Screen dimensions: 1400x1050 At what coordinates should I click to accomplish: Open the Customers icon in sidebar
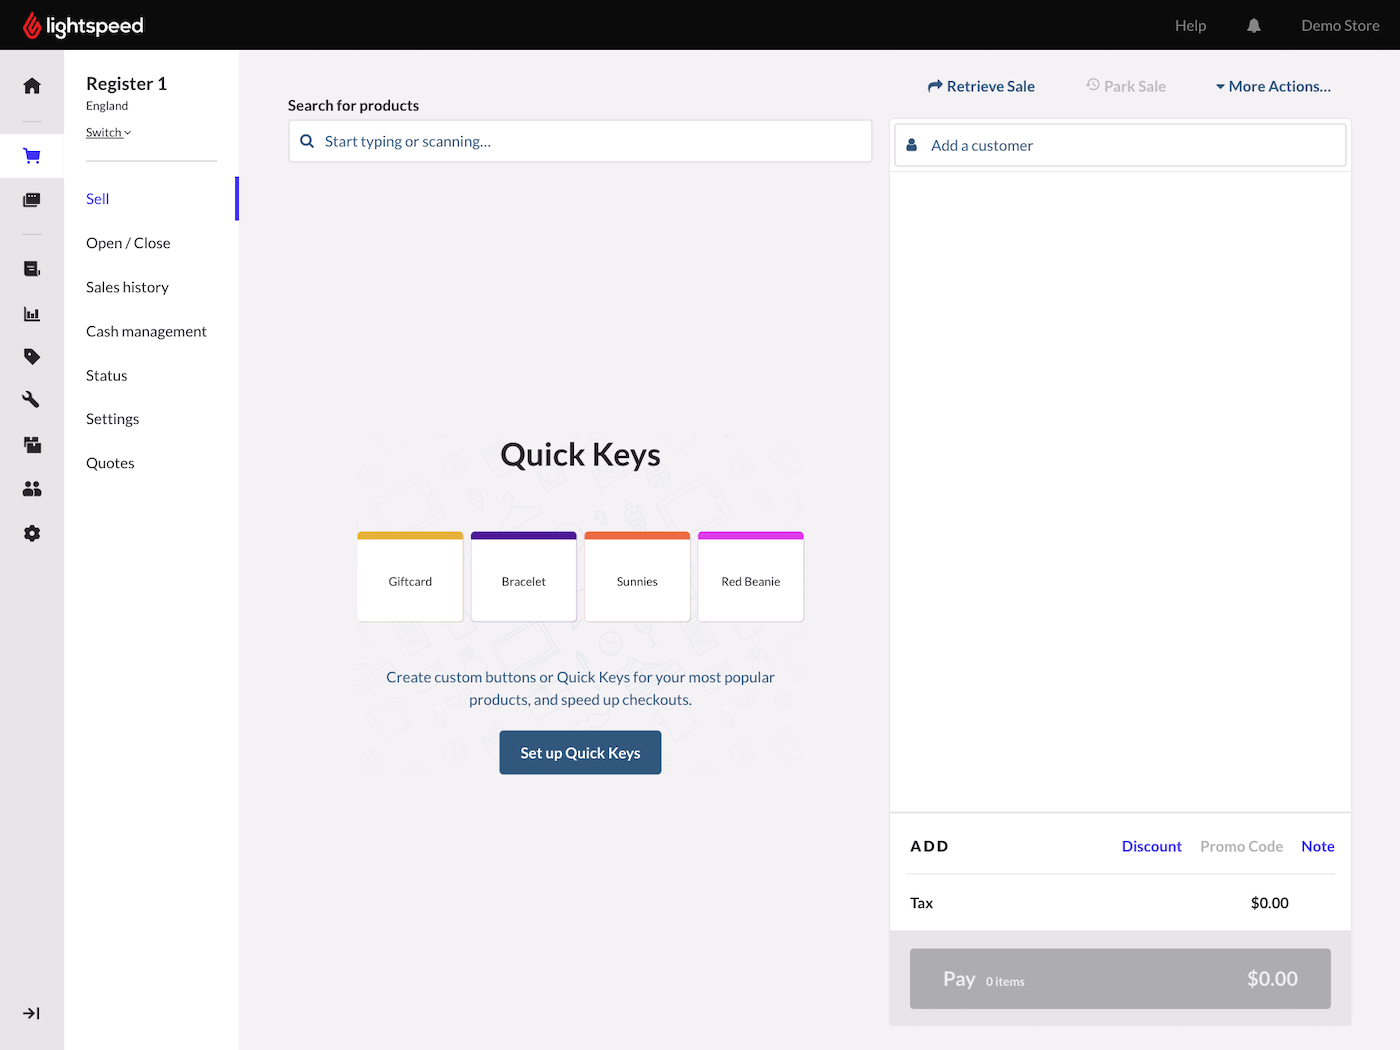(31, 488)
